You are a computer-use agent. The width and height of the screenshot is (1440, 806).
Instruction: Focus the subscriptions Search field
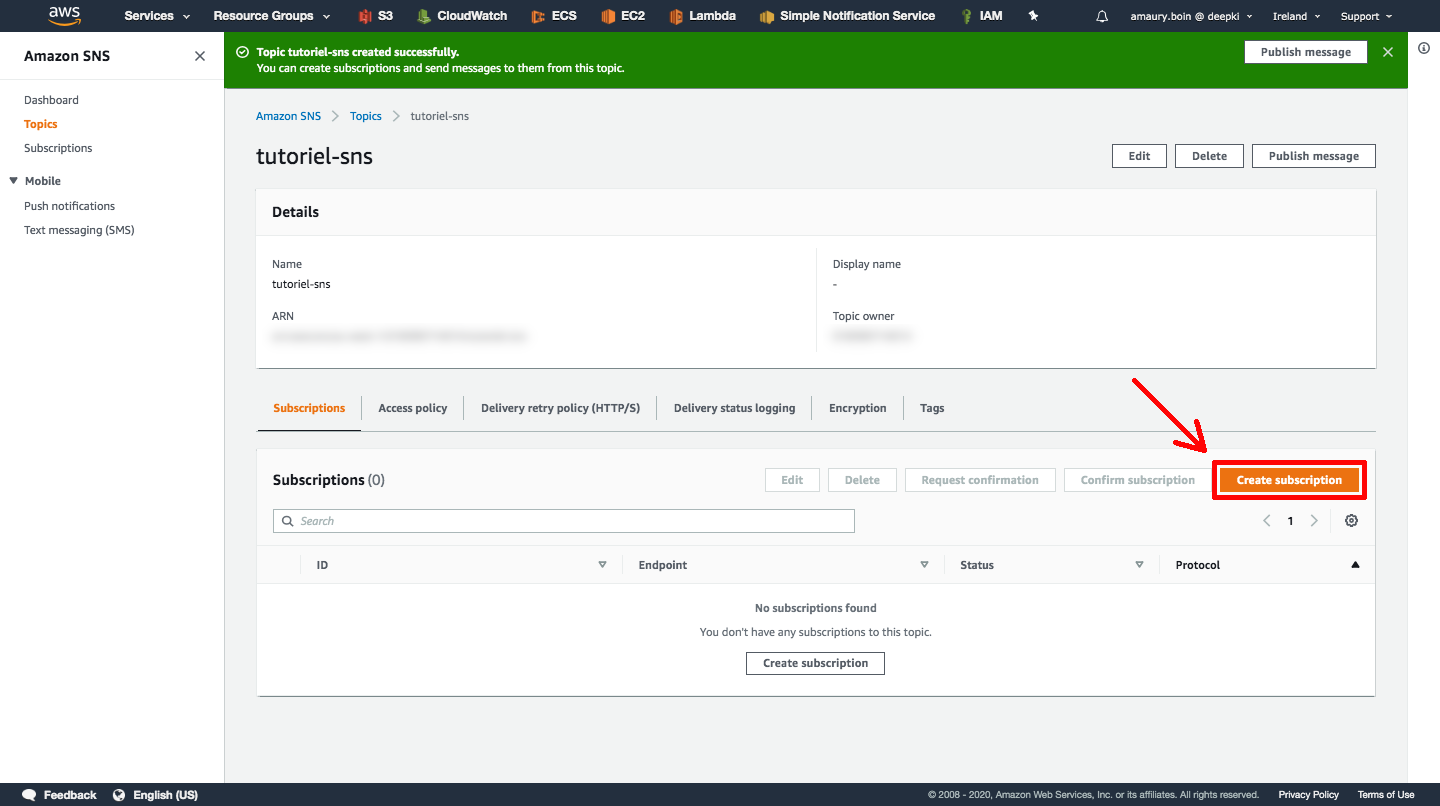[x=564, y=521]
